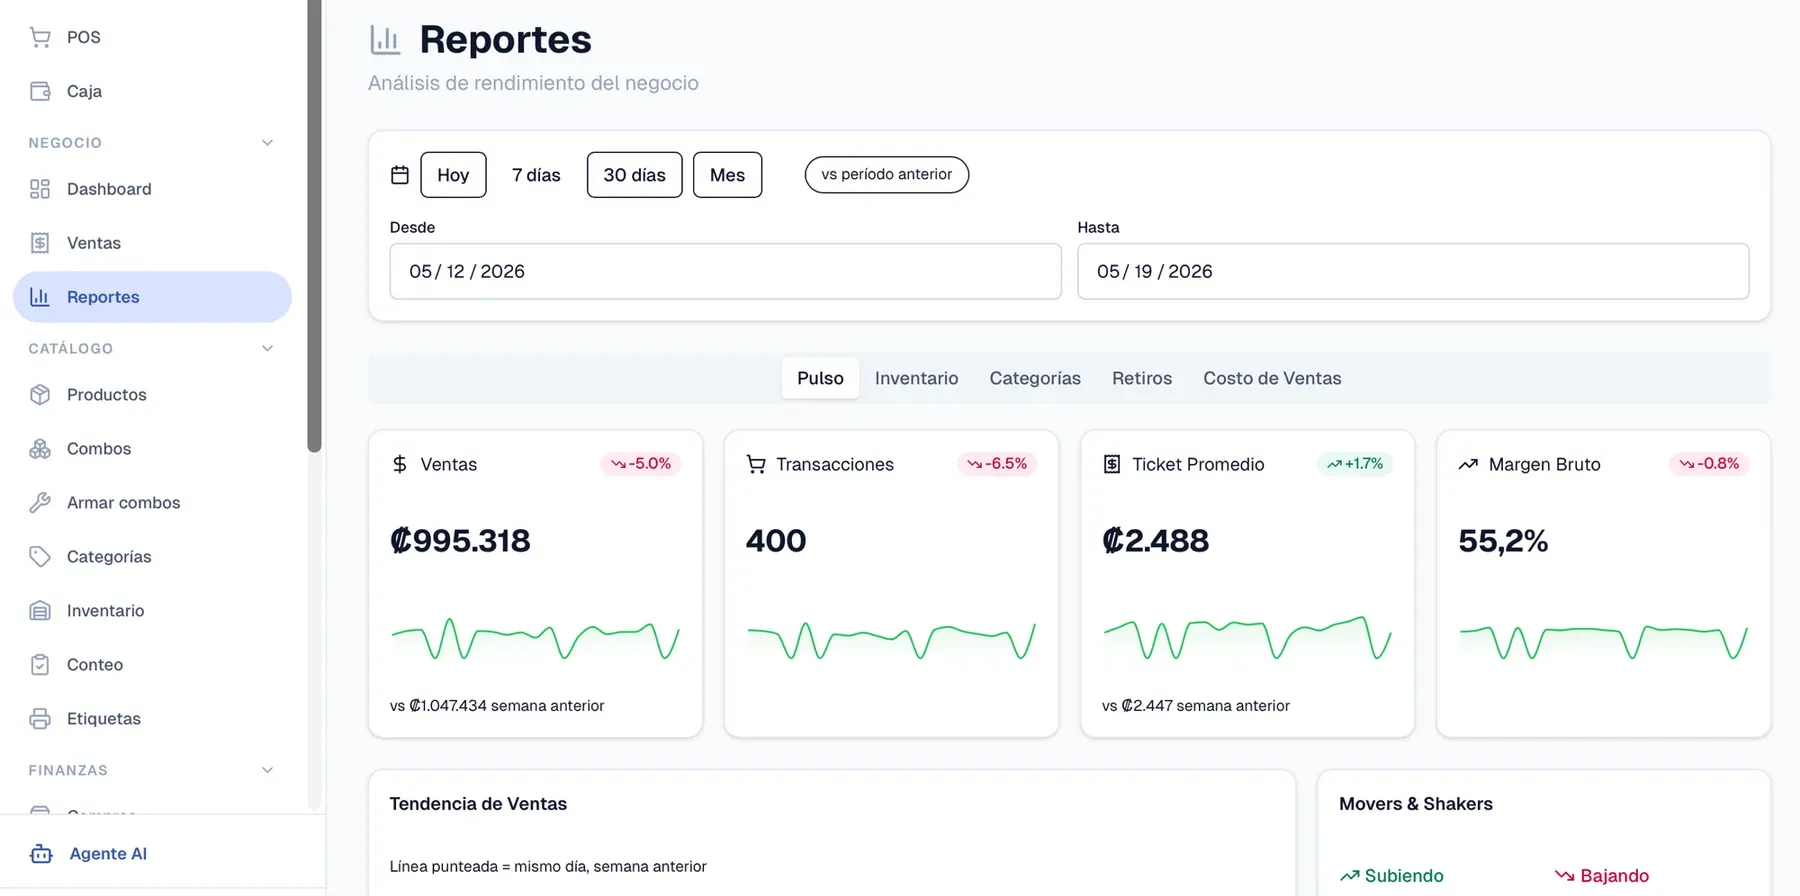Switch to the Costo de Ventas tab
Viewport: 1800px width, 896px height.
tap(1272, 378)
